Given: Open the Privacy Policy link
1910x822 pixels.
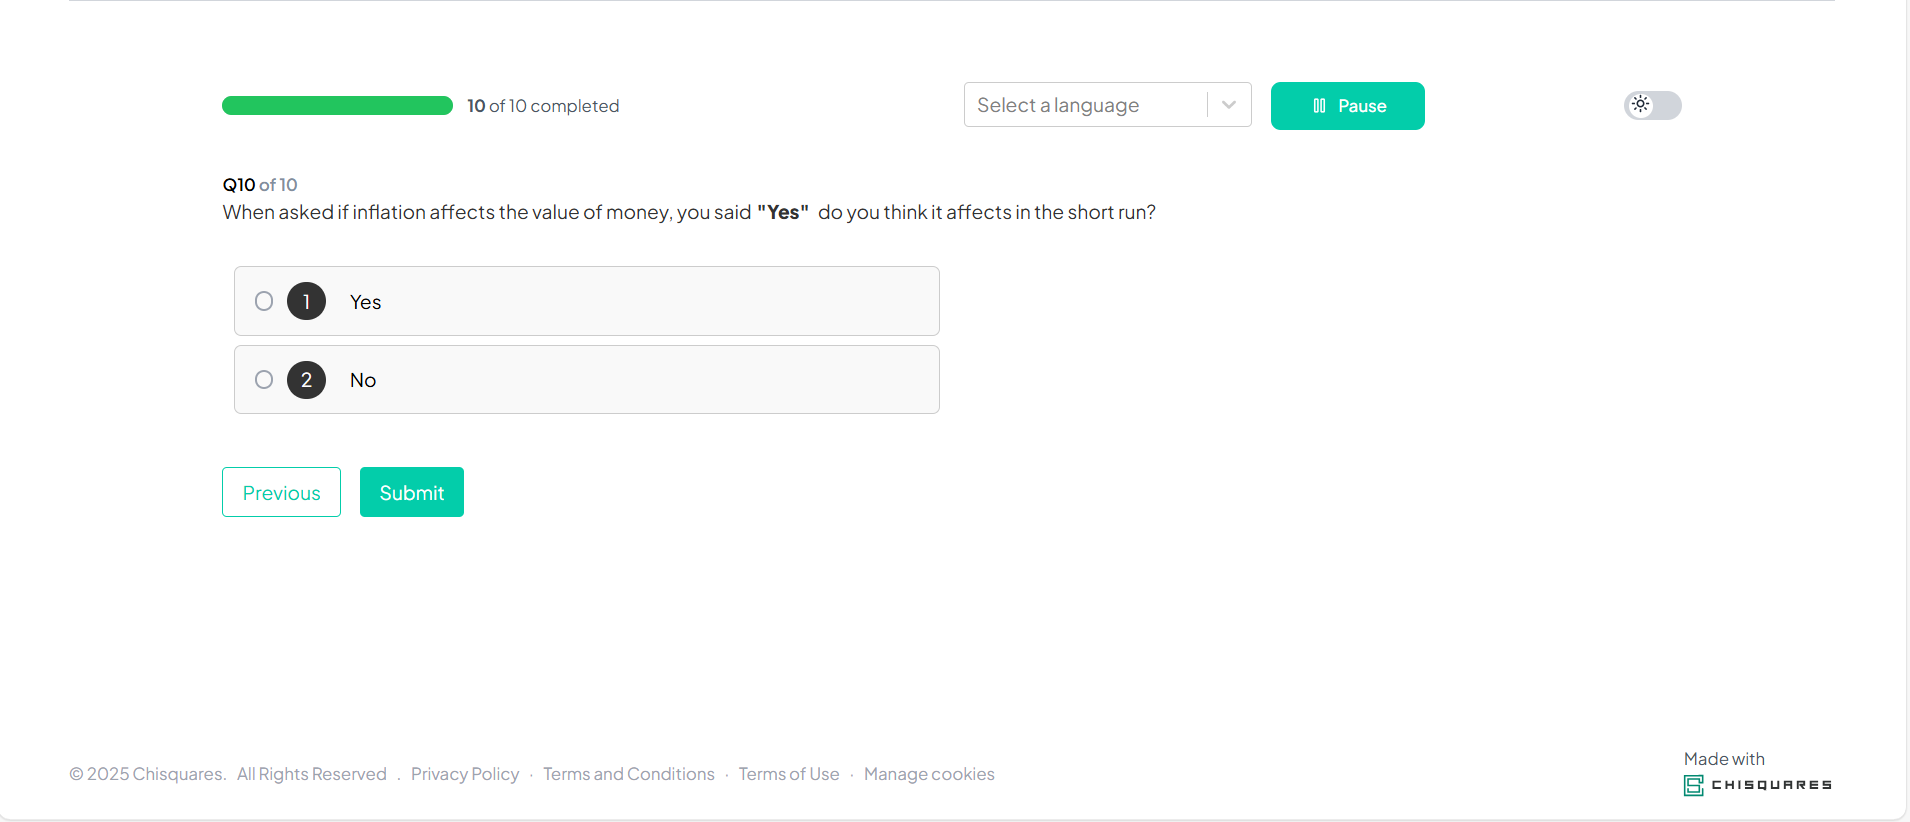Looking at the screenshot, I should click(x=465, y=774).
